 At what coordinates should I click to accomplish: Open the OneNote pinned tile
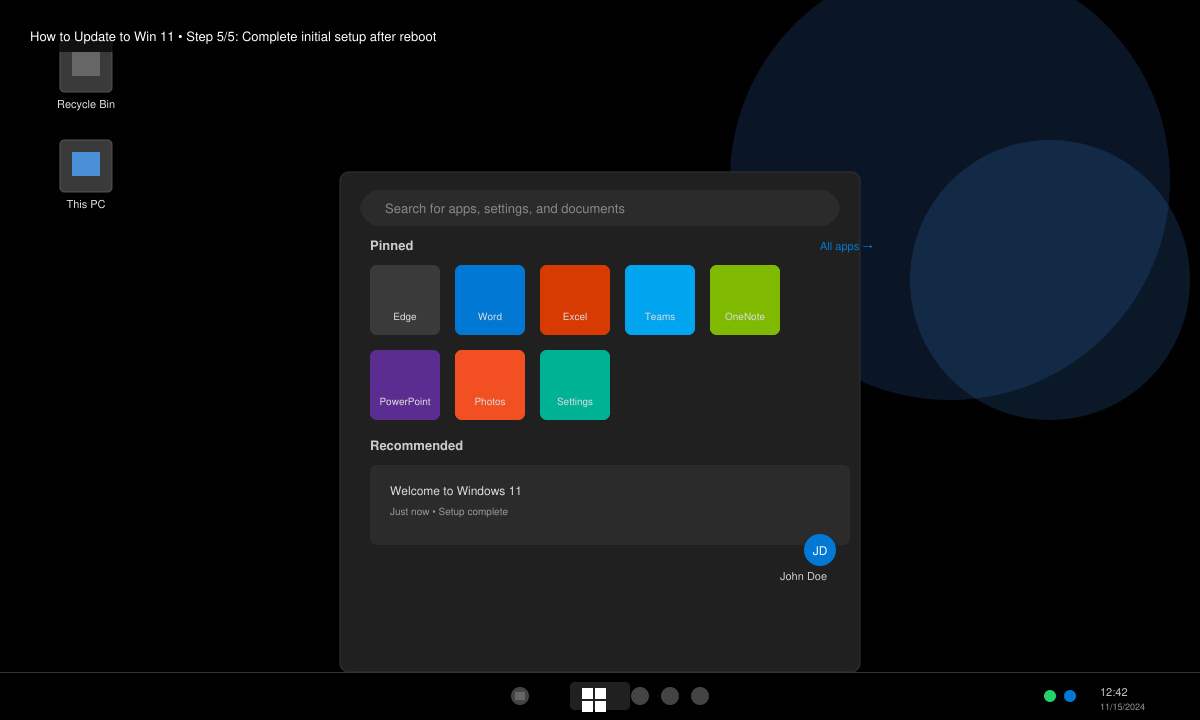[x=745, y=300]
